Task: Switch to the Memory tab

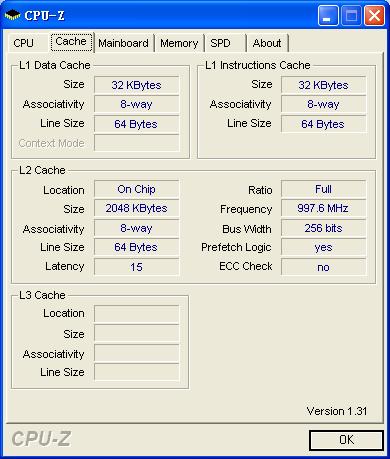Action: pyautogui.click(x=179, y=43)
